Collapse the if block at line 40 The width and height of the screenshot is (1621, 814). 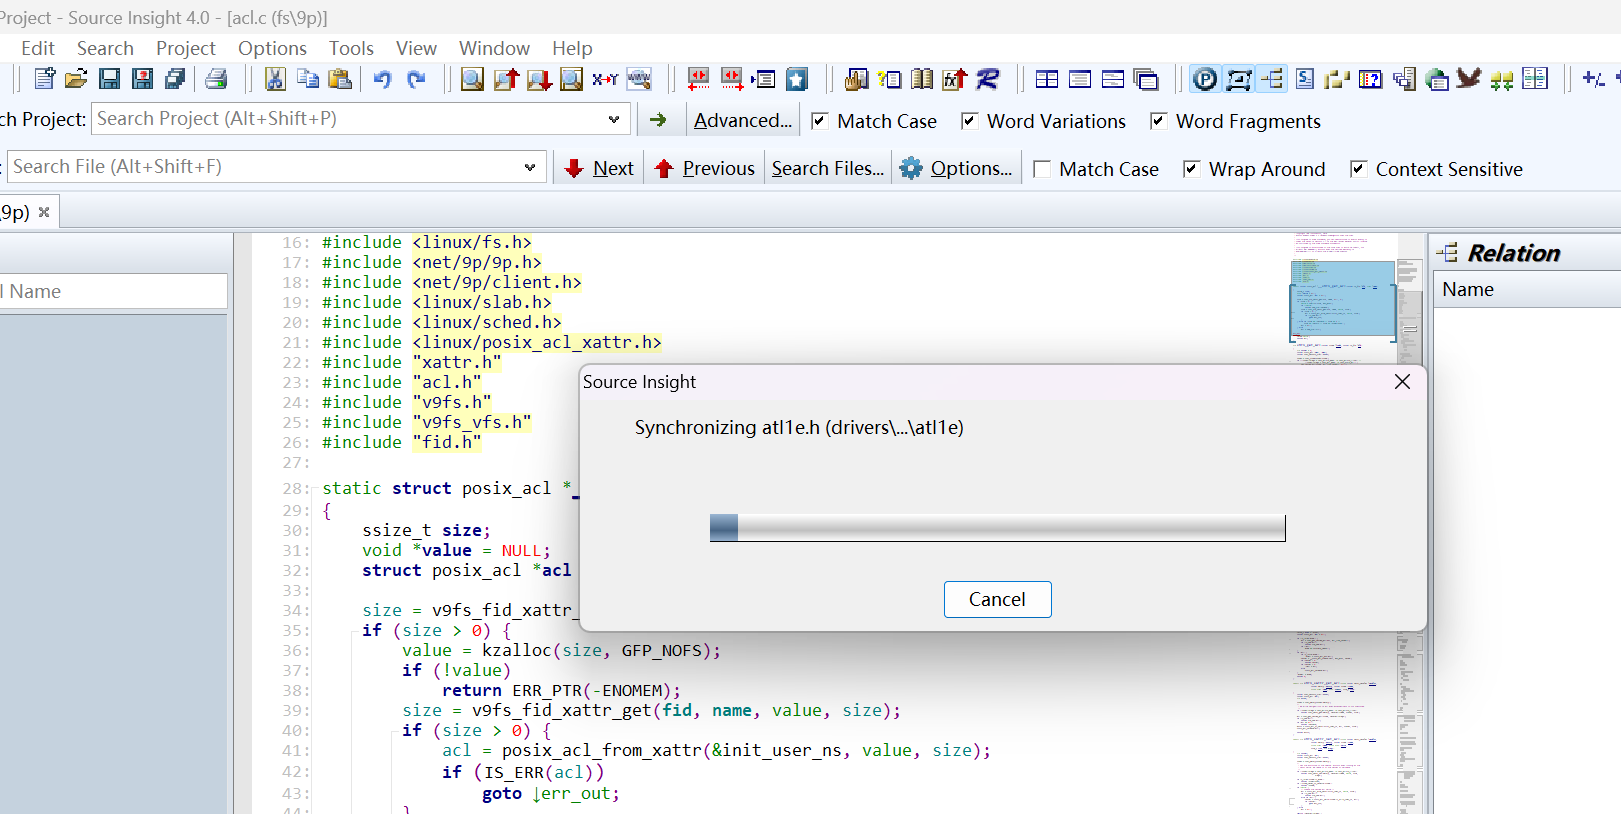pos(395,731)
